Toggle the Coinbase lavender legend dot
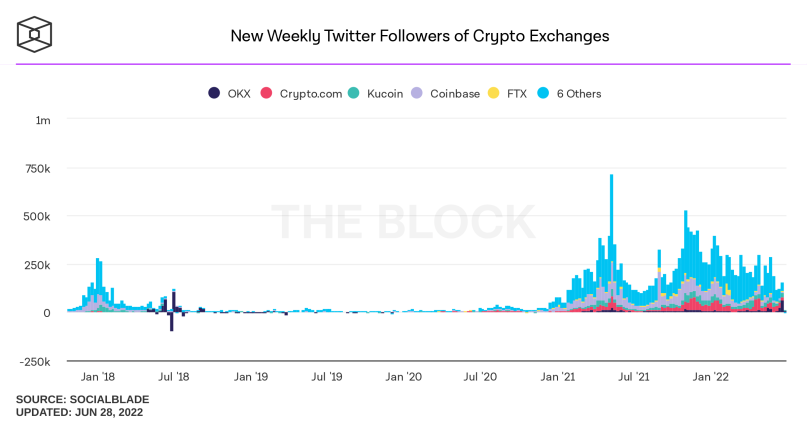 [416, 93]
